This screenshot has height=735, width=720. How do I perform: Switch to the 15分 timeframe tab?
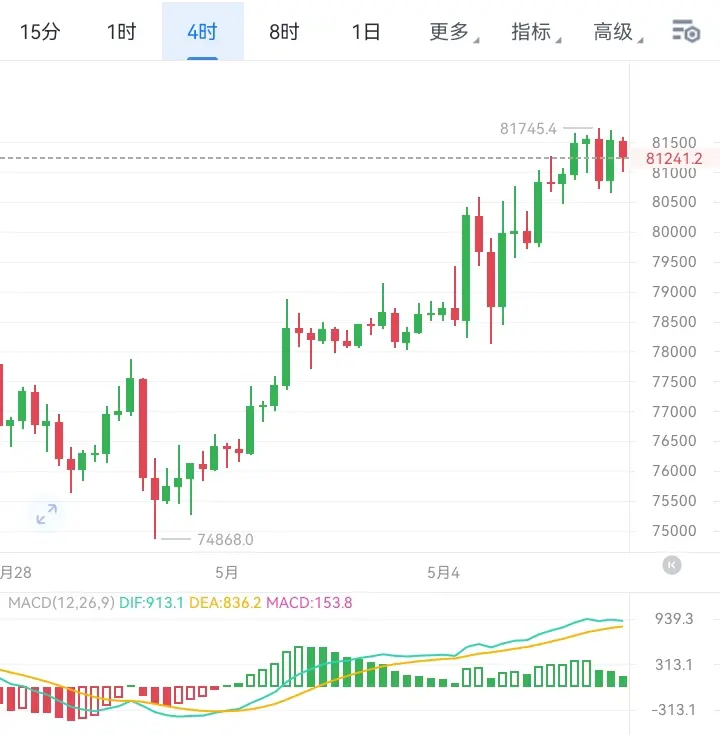[40, 31]
